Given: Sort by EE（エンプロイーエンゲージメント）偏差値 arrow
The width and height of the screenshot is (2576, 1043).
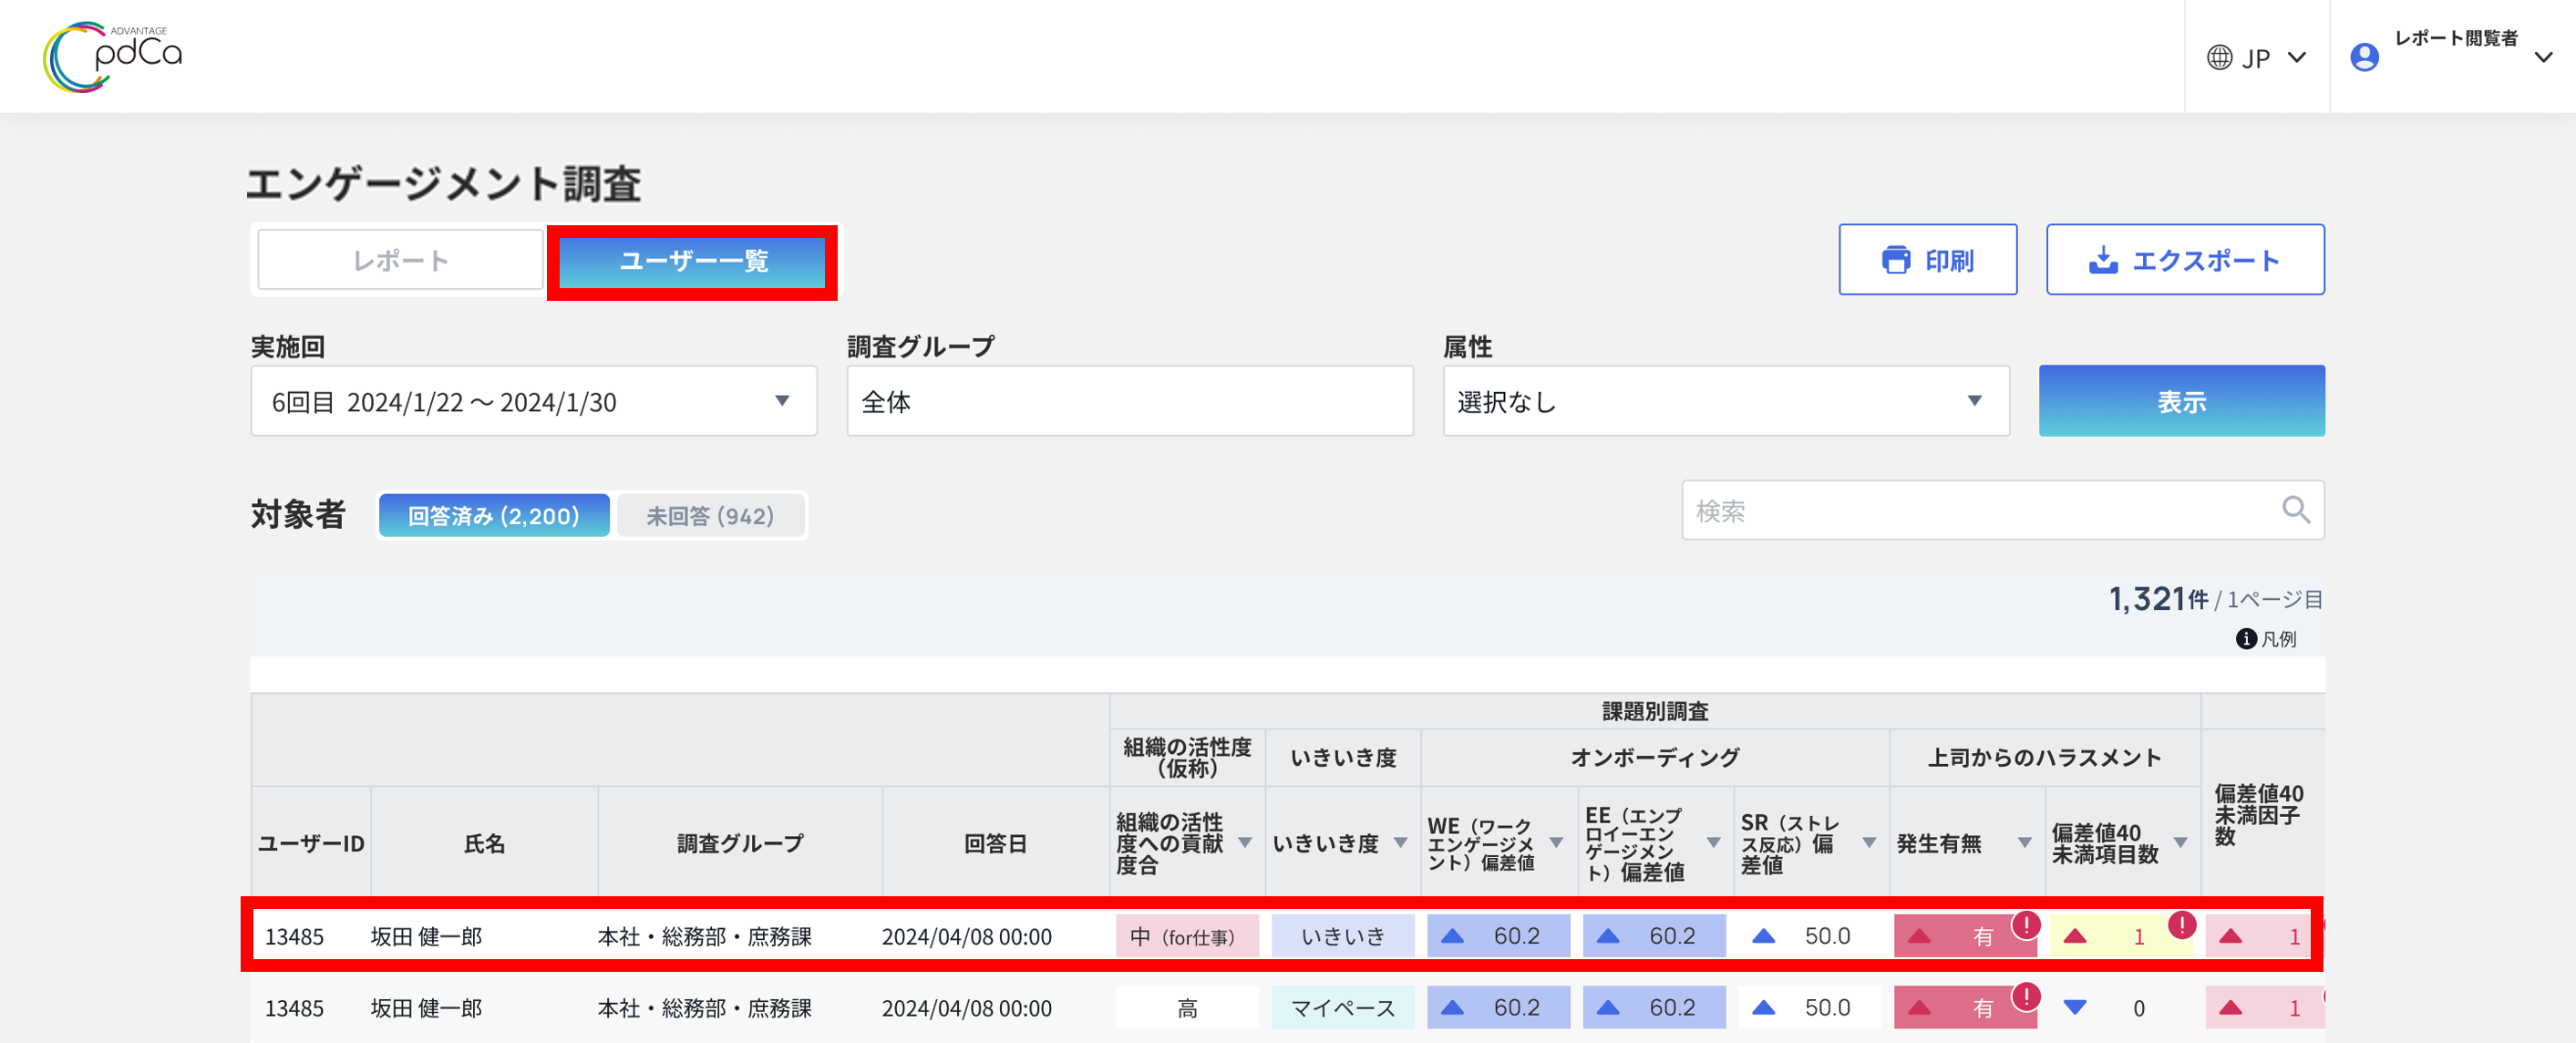Looking at the screenshot, I should coord(1713,843).
